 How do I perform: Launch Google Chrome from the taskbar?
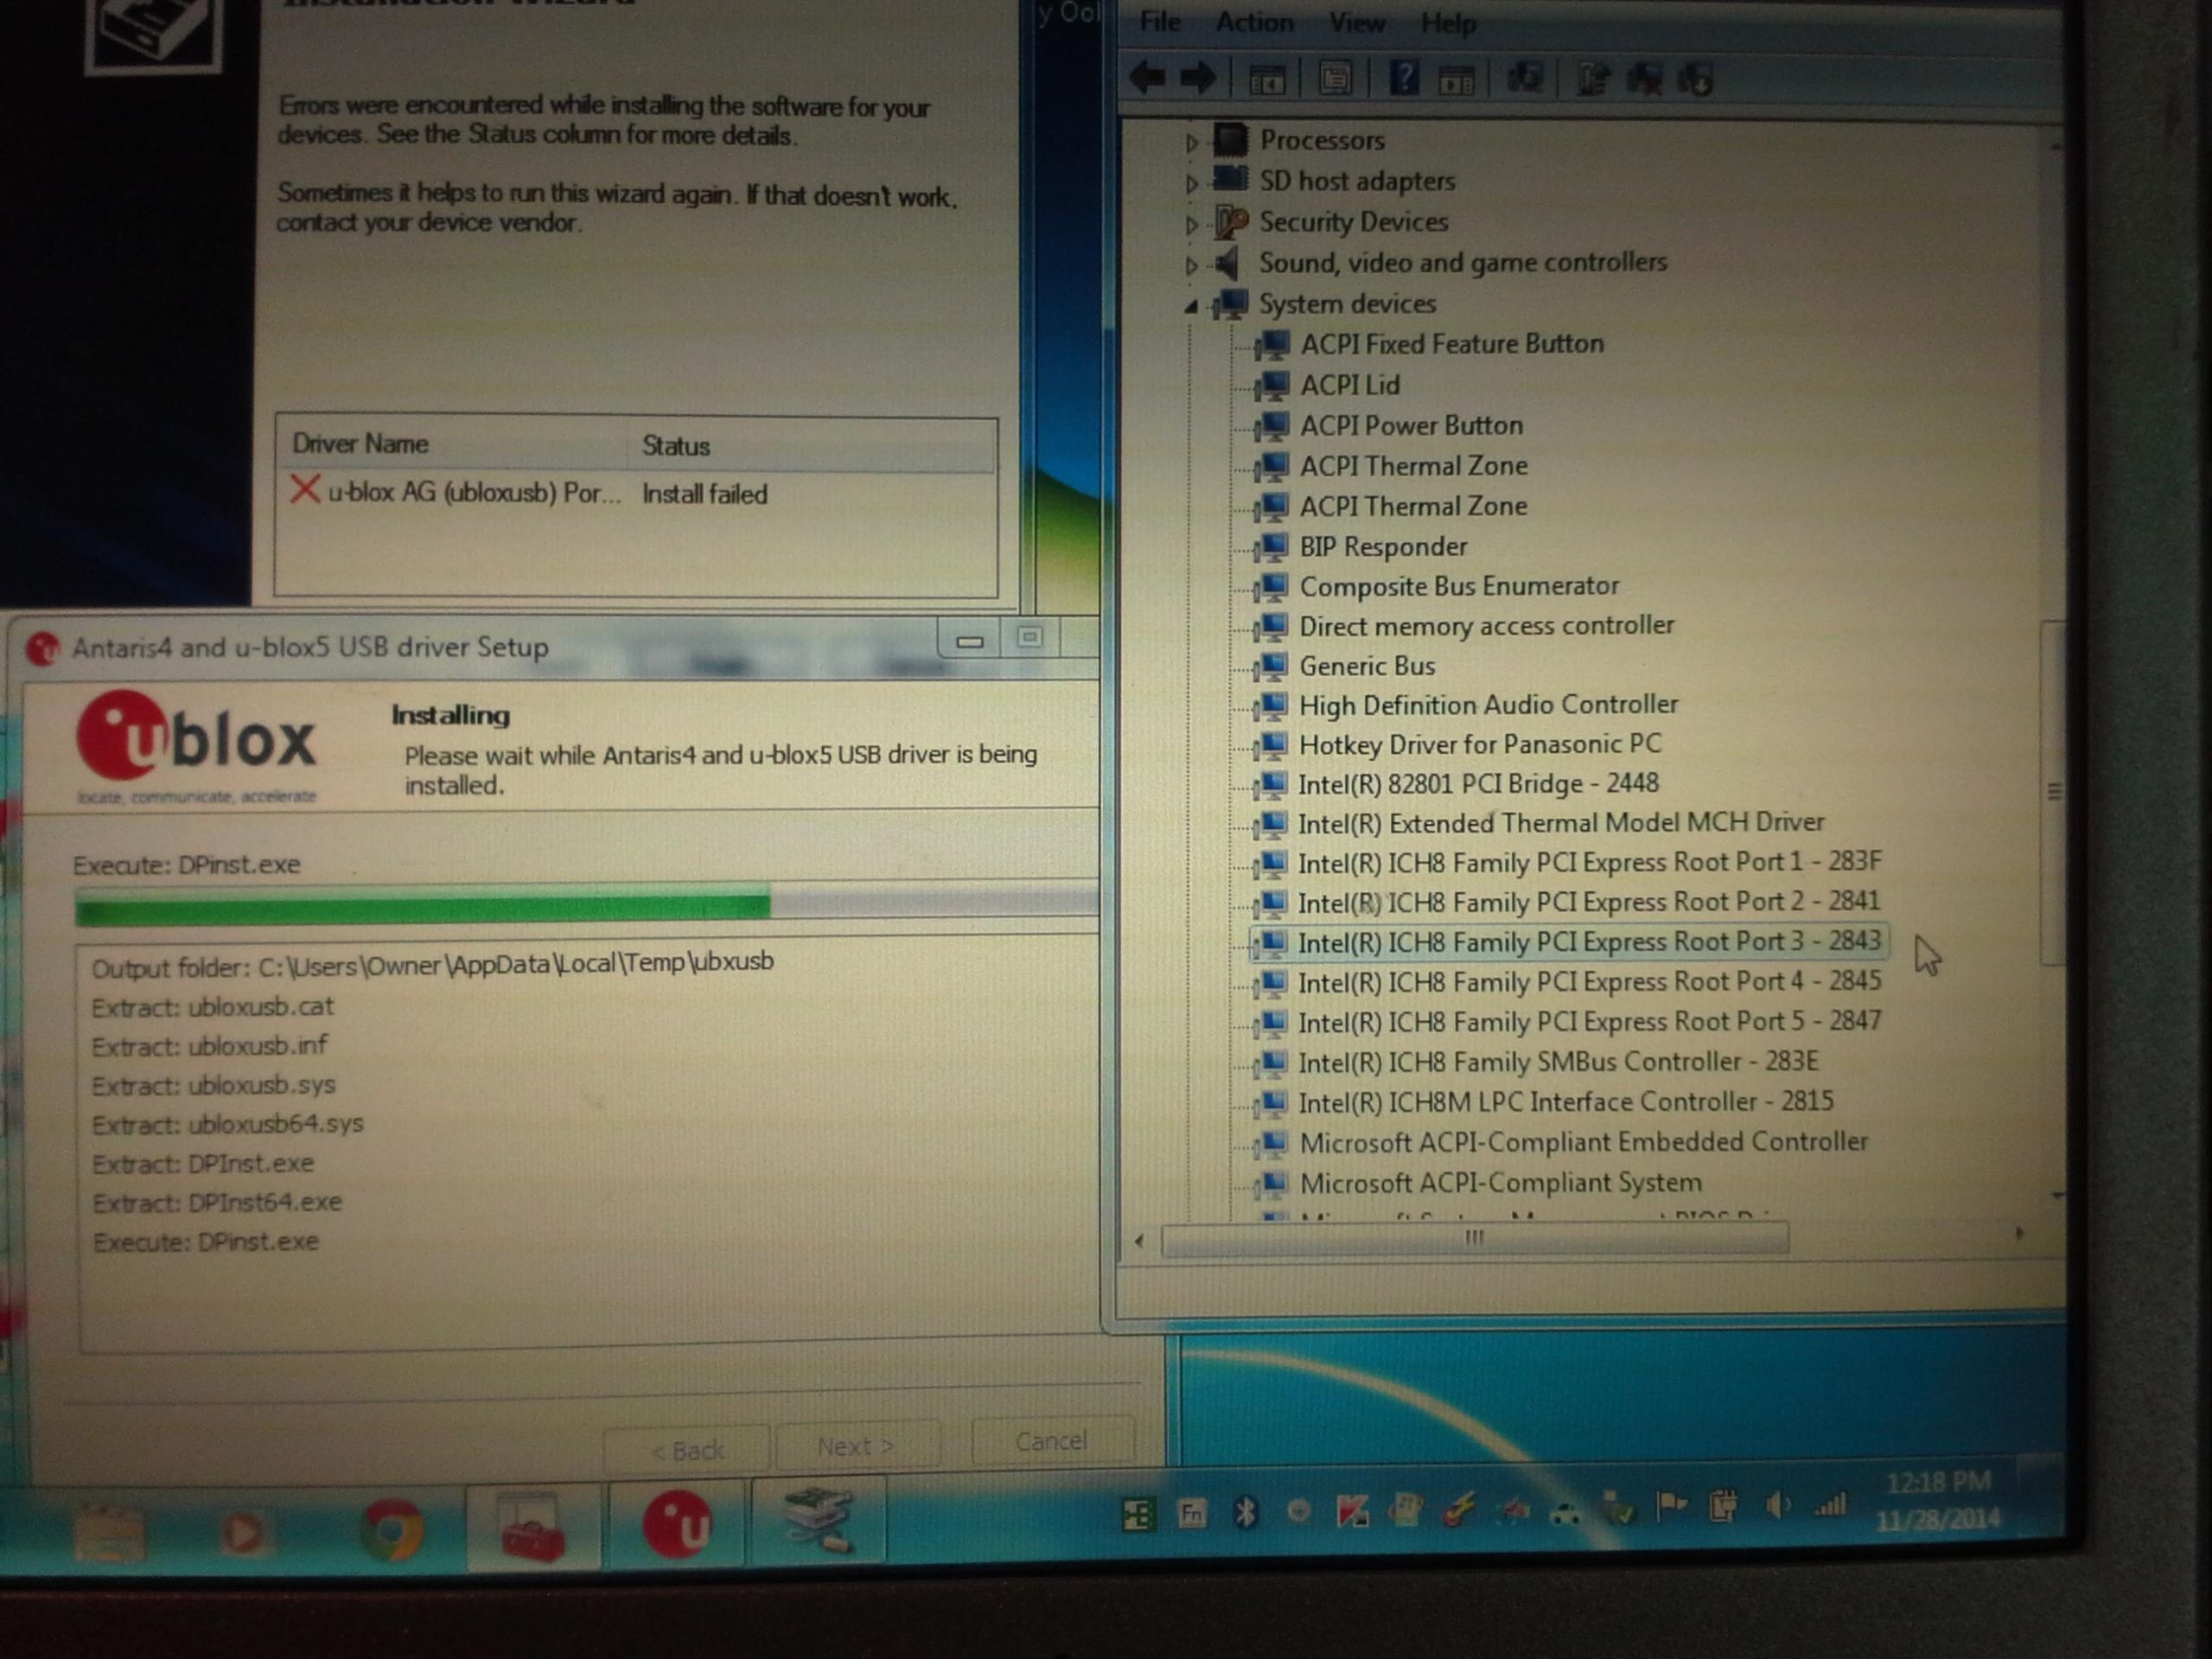[x=391, y=1529]
